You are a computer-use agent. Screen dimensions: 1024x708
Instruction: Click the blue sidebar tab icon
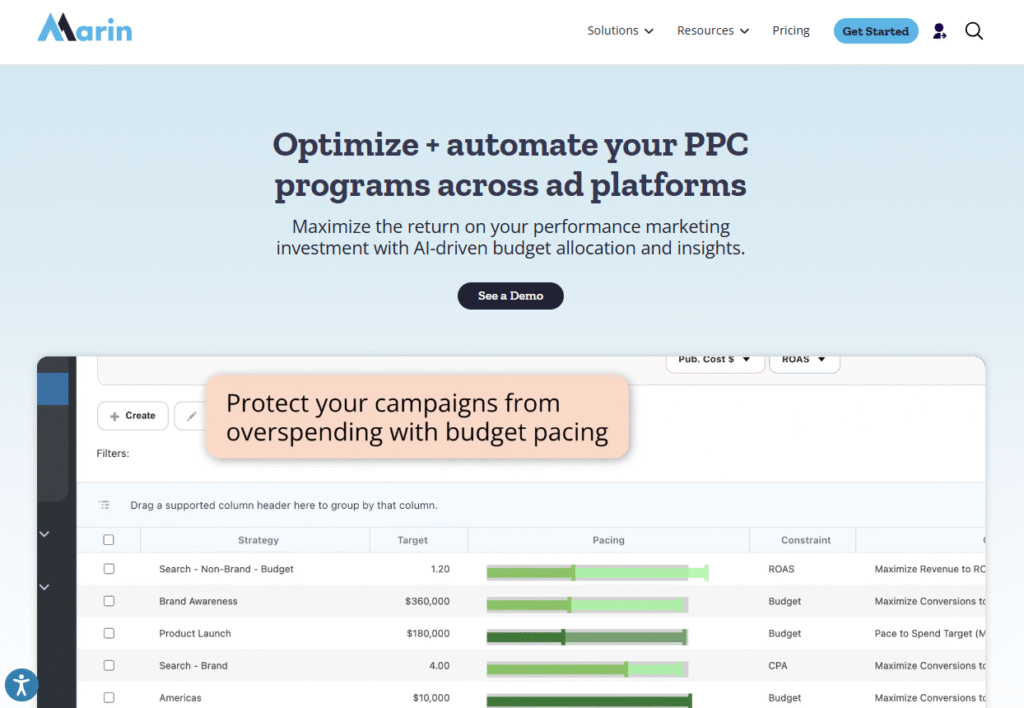53,389
